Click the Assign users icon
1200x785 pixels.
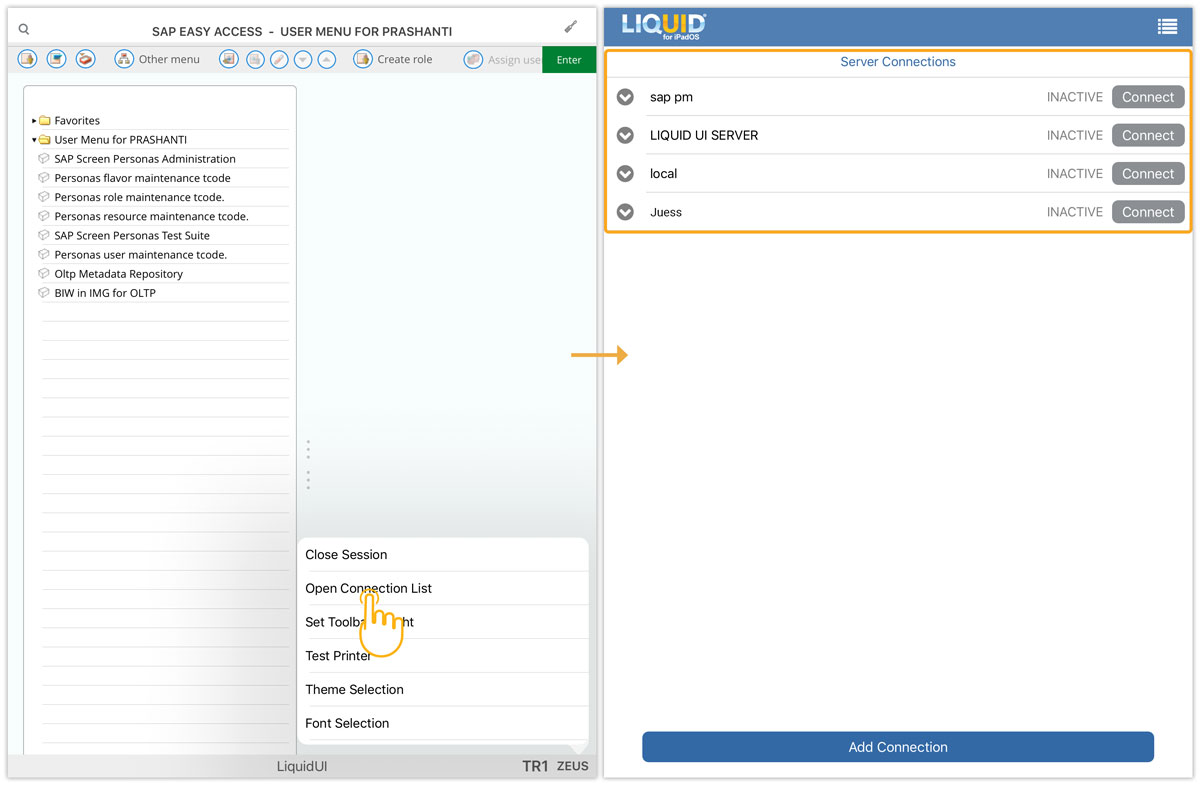473,59
